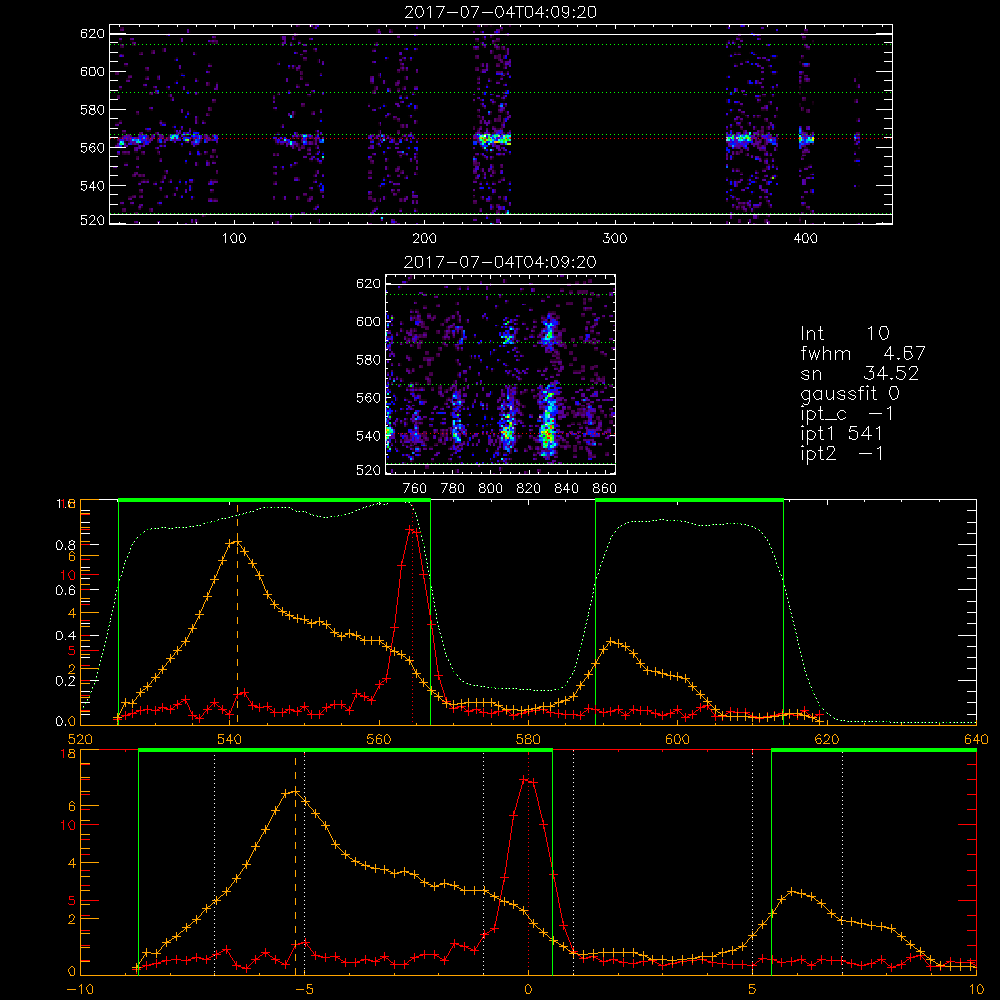
Task: Click x-axis tick label 840 on middle image
Action: click(566, 489)
